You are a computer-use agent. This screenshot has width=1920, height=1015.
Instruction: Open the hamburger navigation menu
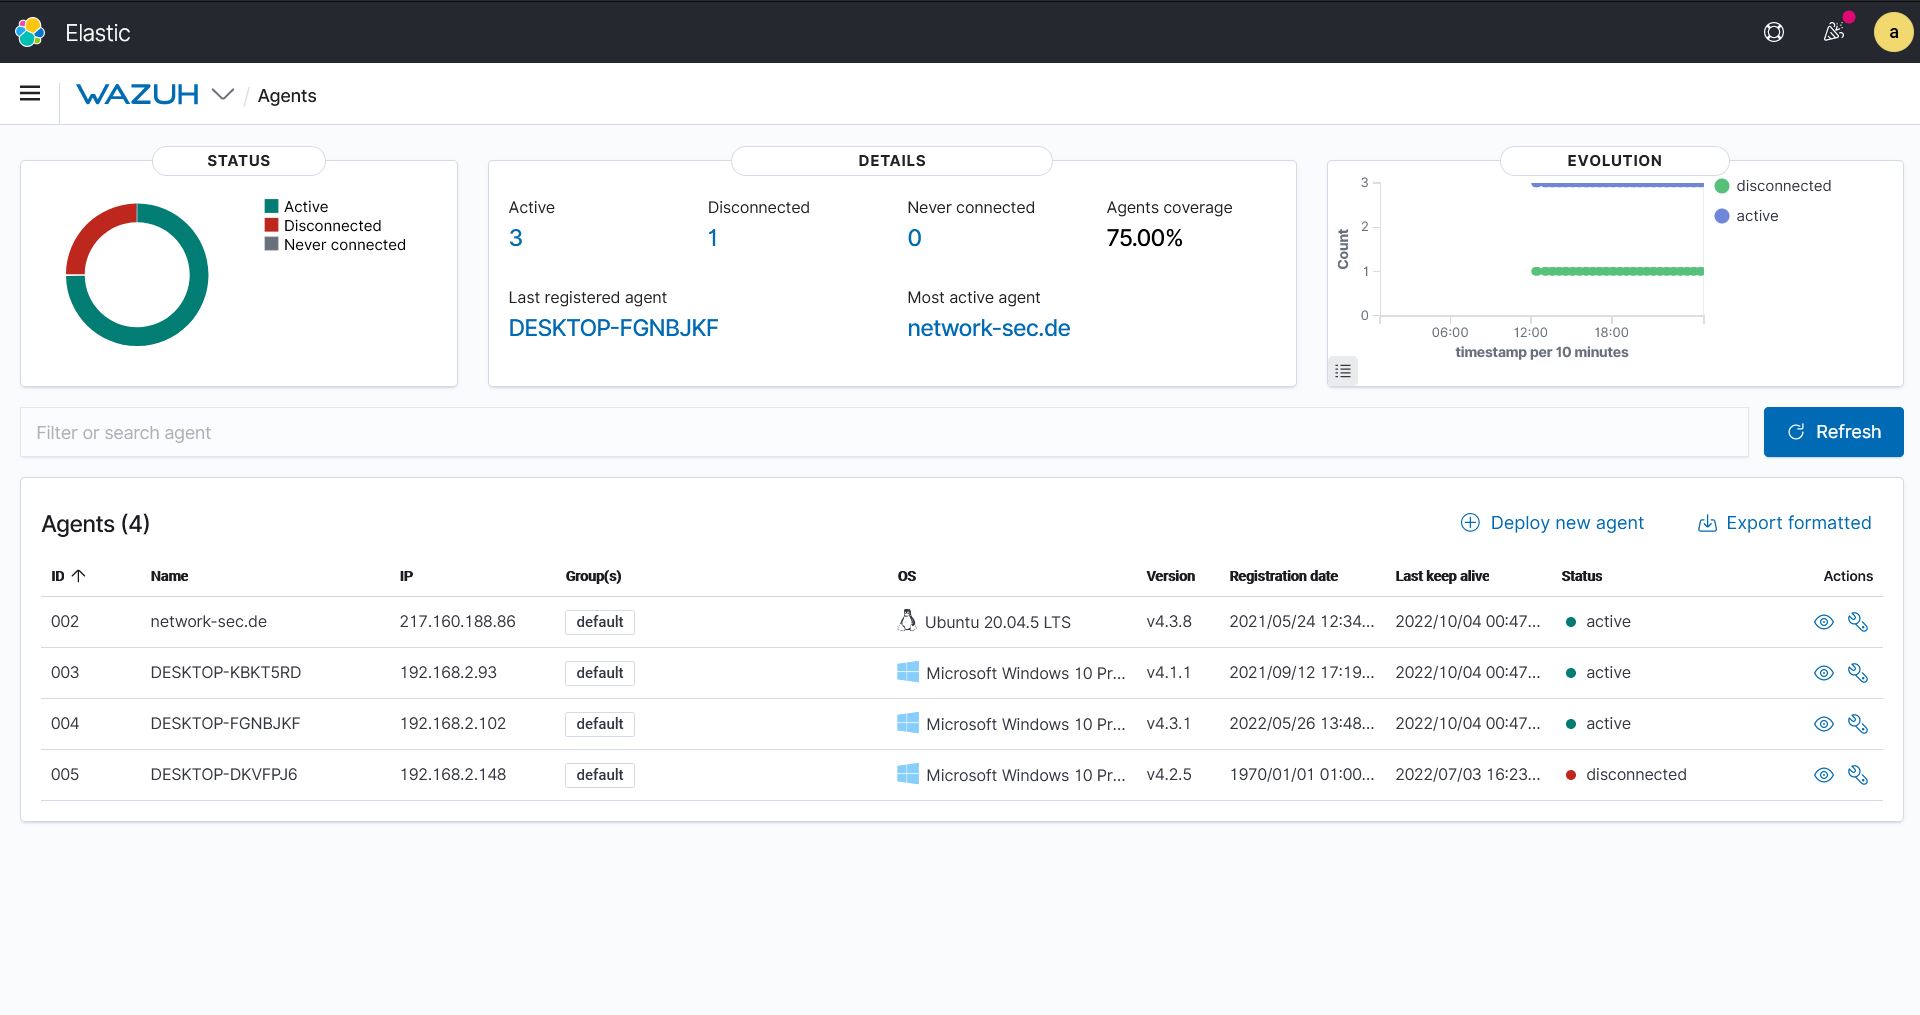30,94
